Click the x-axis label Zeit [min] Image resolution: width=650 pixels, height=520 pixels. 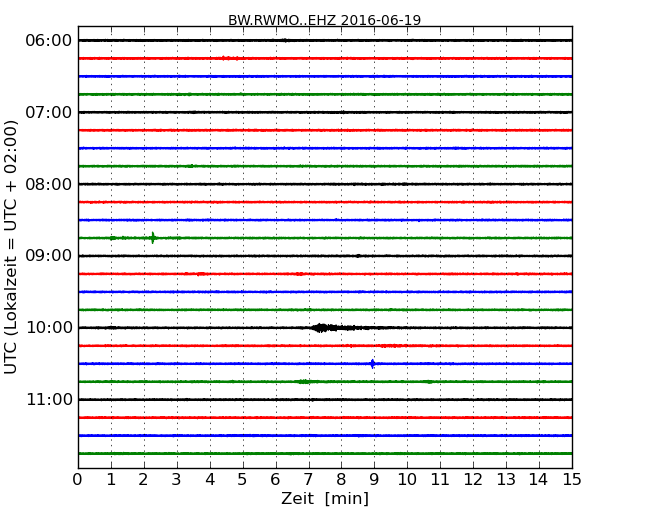click(325, 498)
